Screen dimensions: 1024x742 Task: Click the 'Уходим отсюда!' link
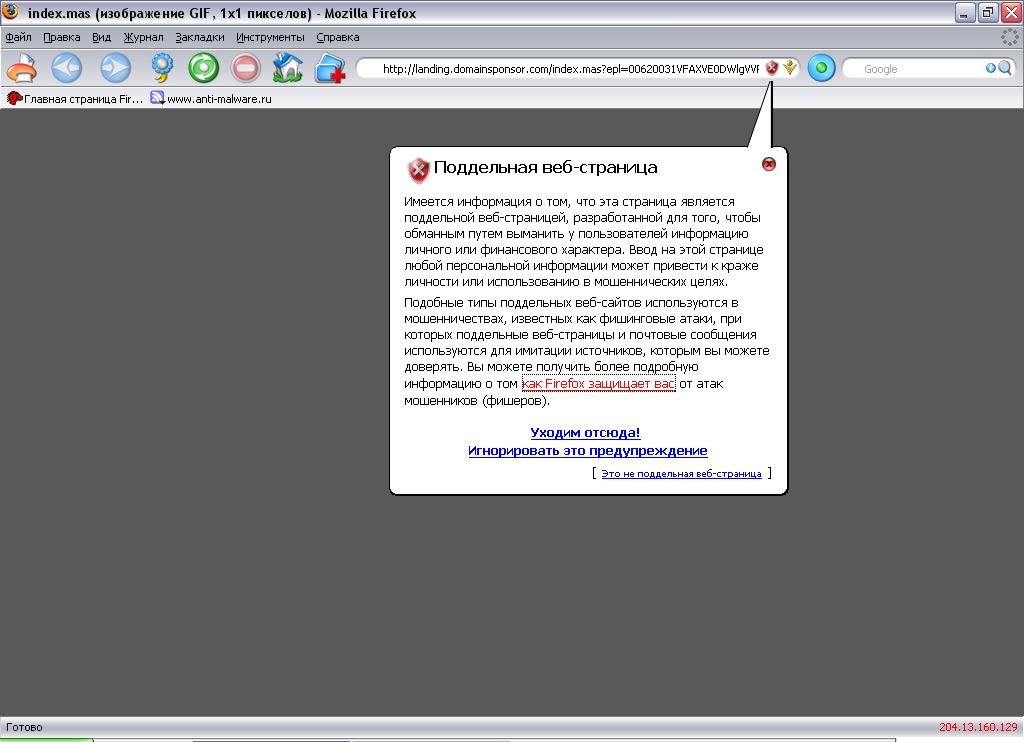click(x=585, y=432)
